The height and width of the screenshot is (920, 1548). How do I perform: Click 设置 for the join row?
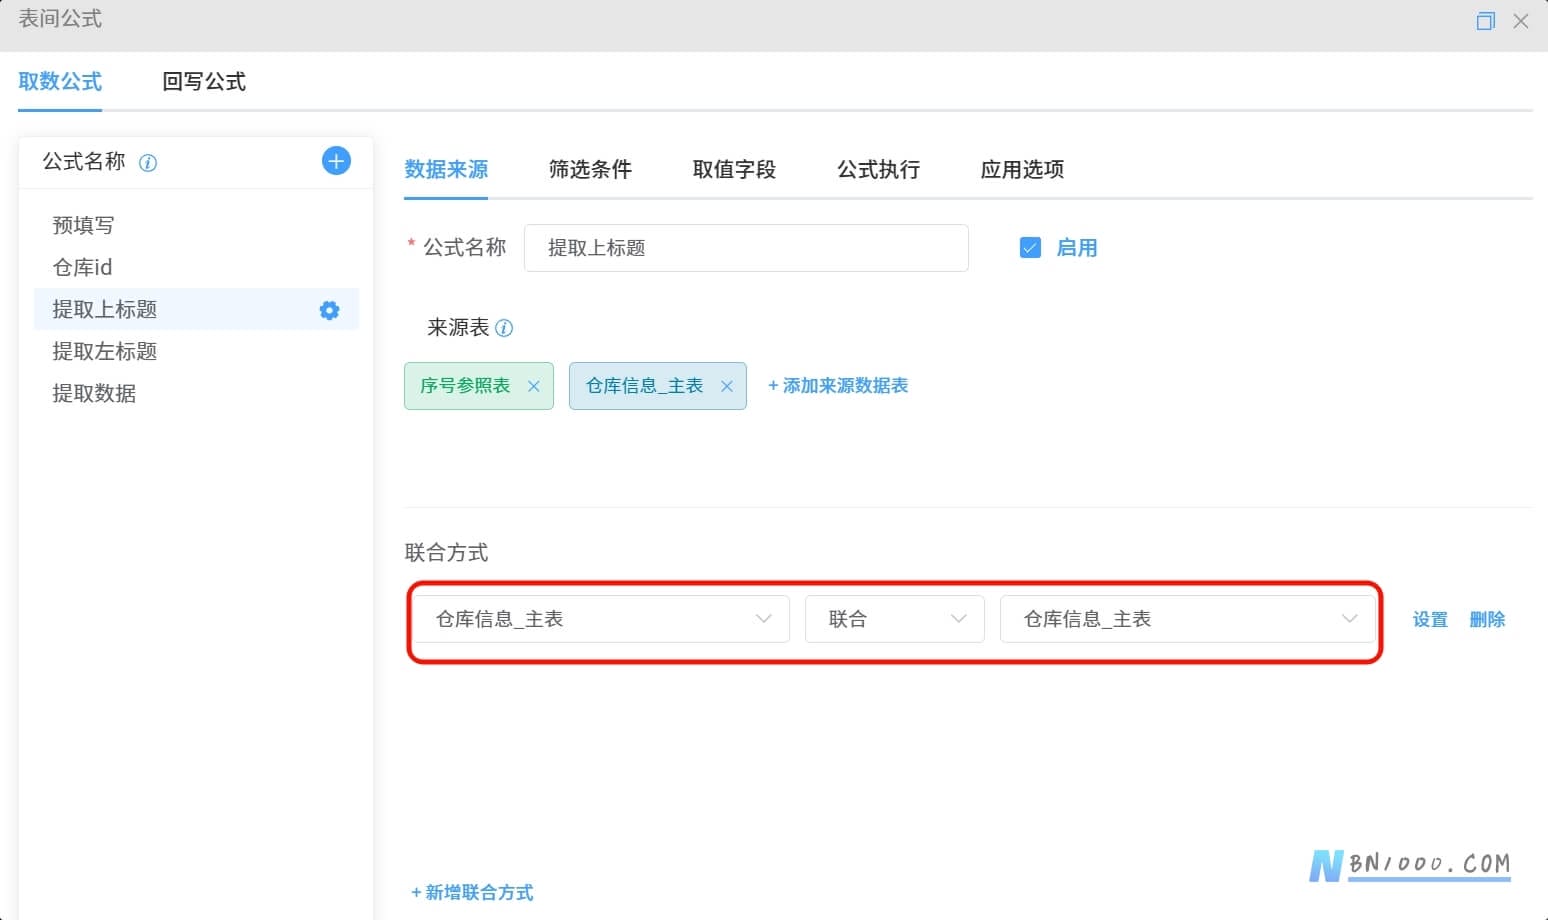pyautogui.click(x=1430, y=620)
